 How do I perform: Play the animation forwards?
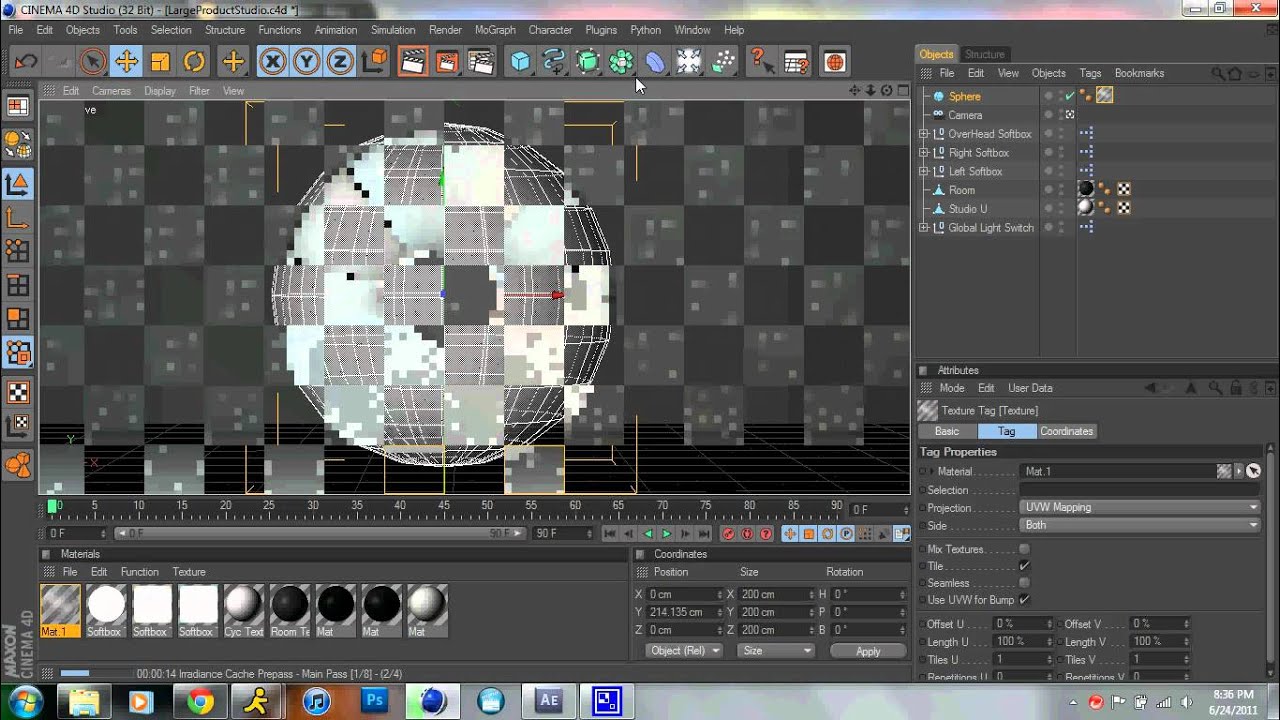(666, 534)
